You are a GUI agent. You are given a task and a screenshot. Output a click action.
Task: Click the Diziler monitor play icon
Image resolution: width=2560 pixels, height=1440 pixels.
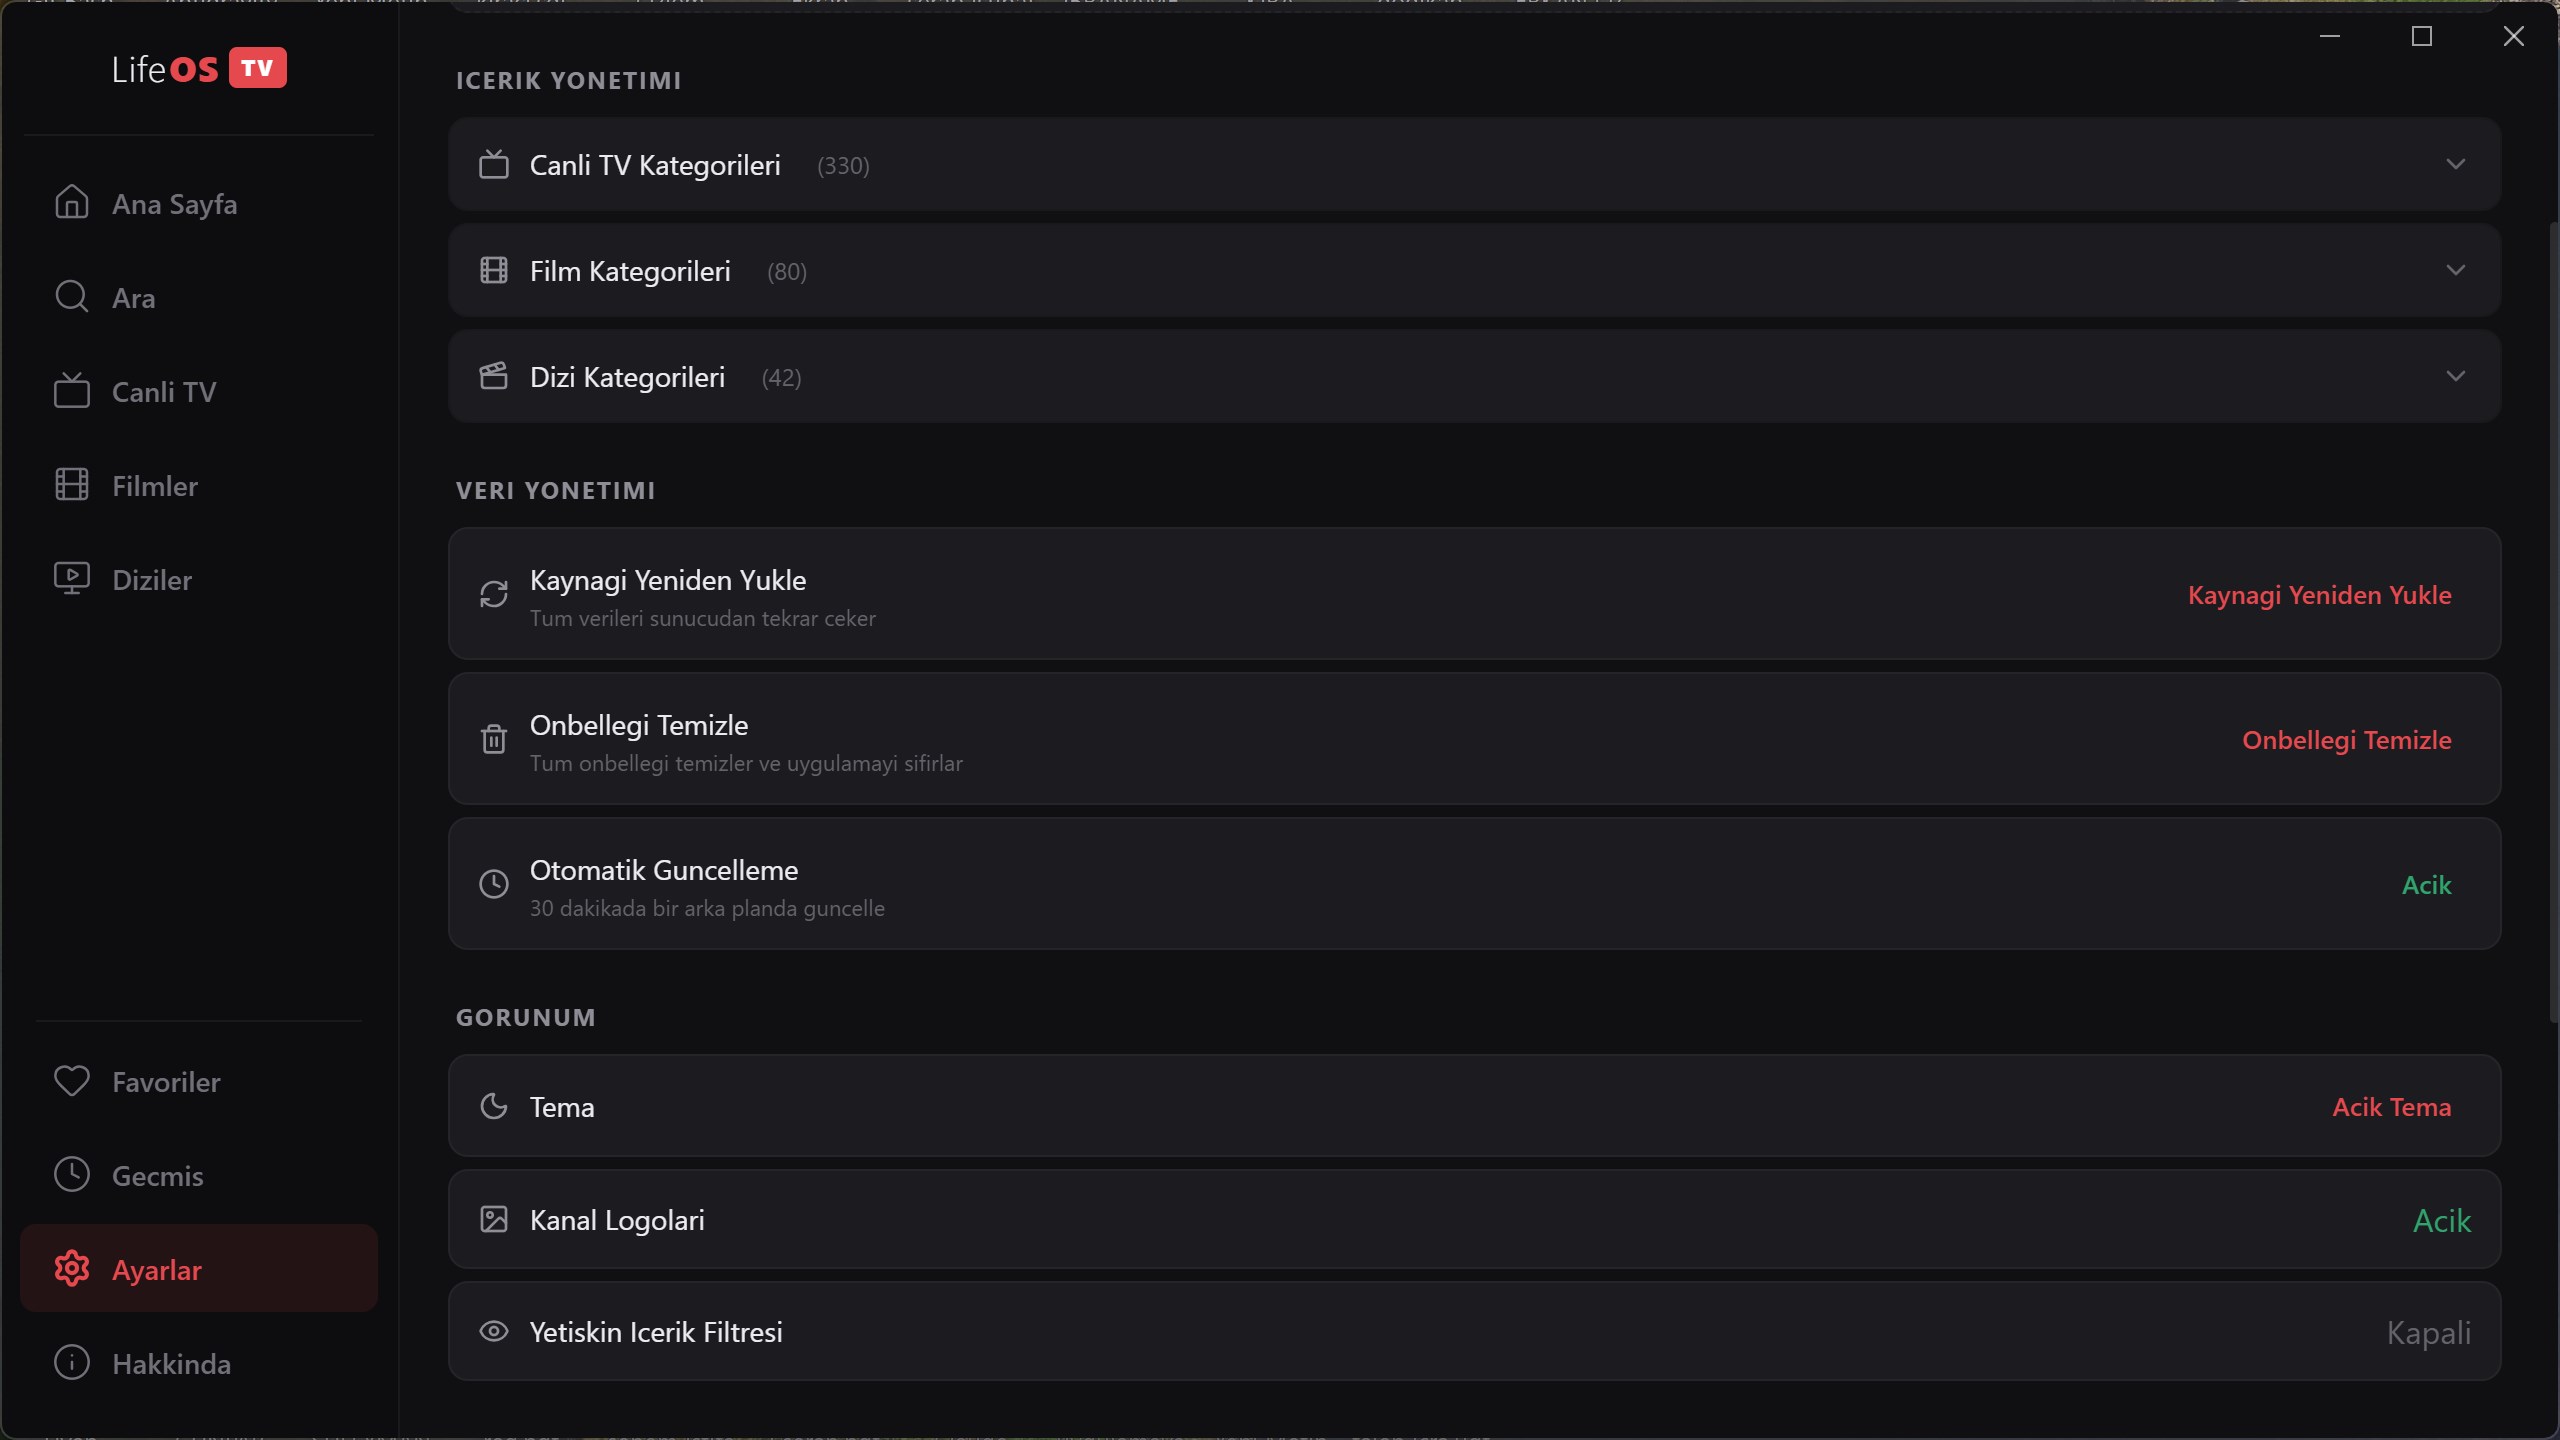tap(71, 578)
